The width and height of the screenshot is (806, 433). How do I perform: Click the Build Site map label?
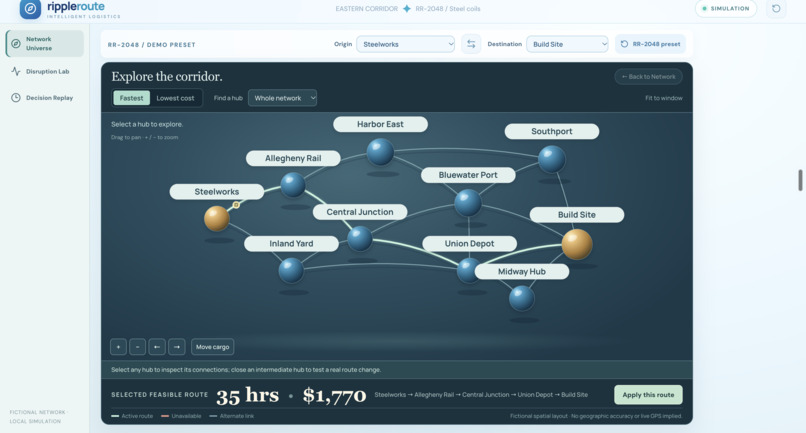coord(577,214)
